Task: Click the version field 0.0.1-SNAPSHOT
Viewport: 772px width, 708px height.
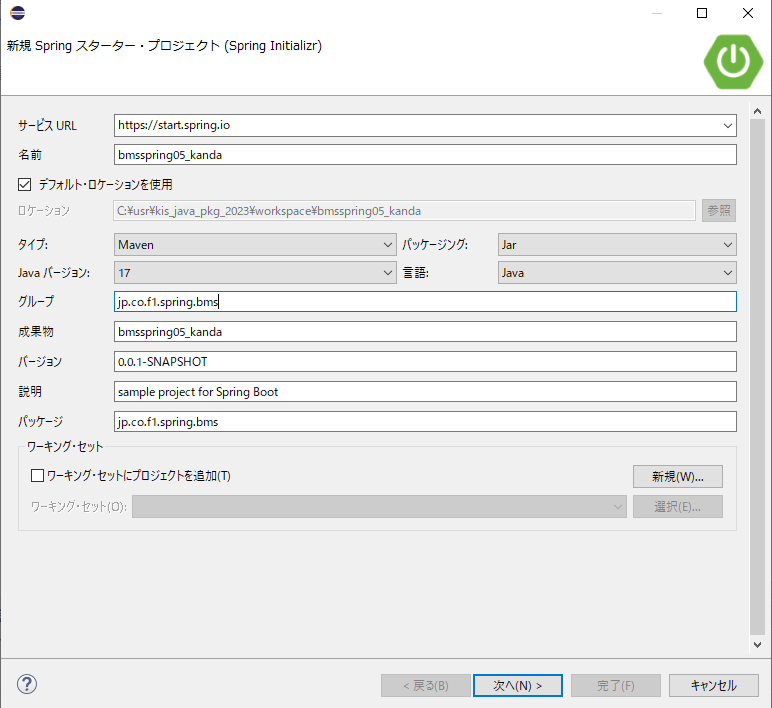Action: (x=425, y=362)
